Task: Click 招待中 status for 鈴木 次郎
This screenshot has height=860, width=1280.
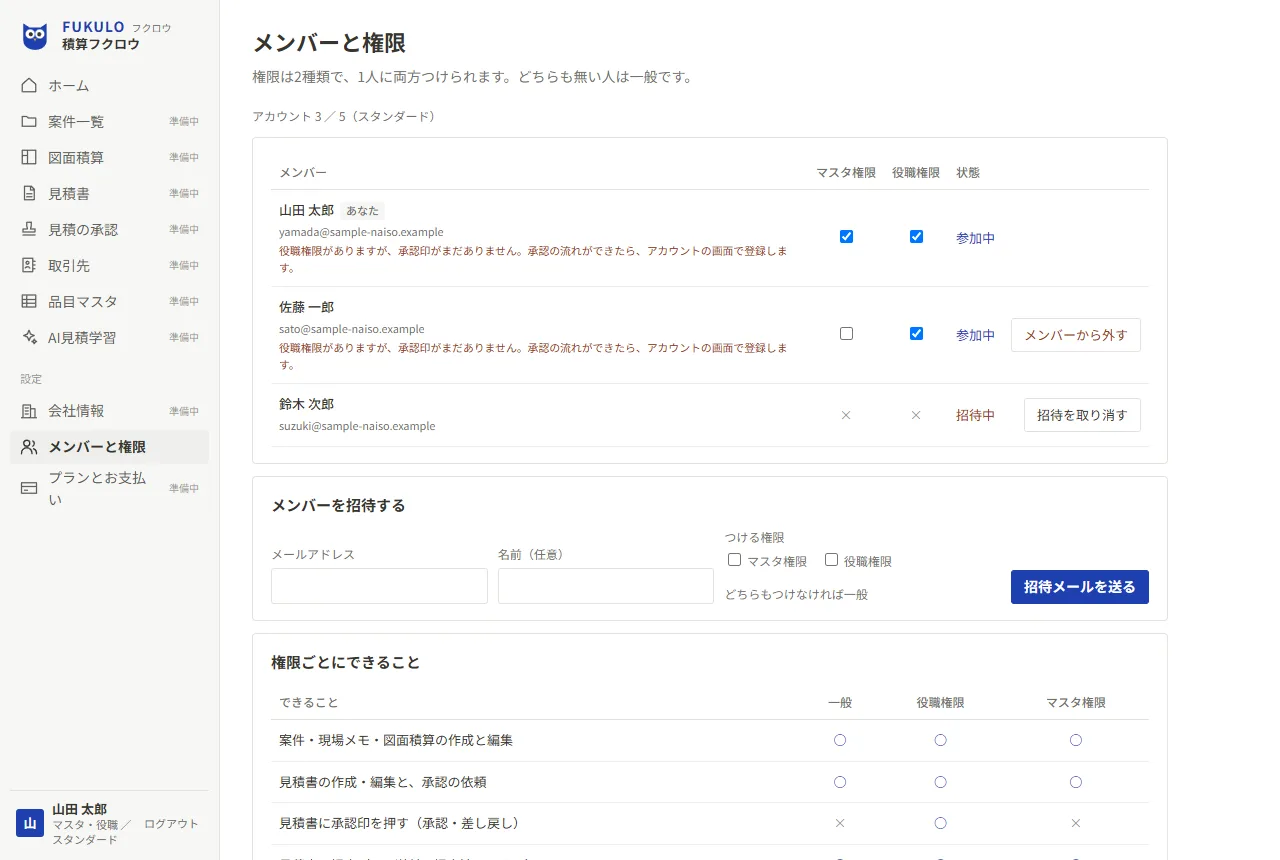Action: click(975, 415)
